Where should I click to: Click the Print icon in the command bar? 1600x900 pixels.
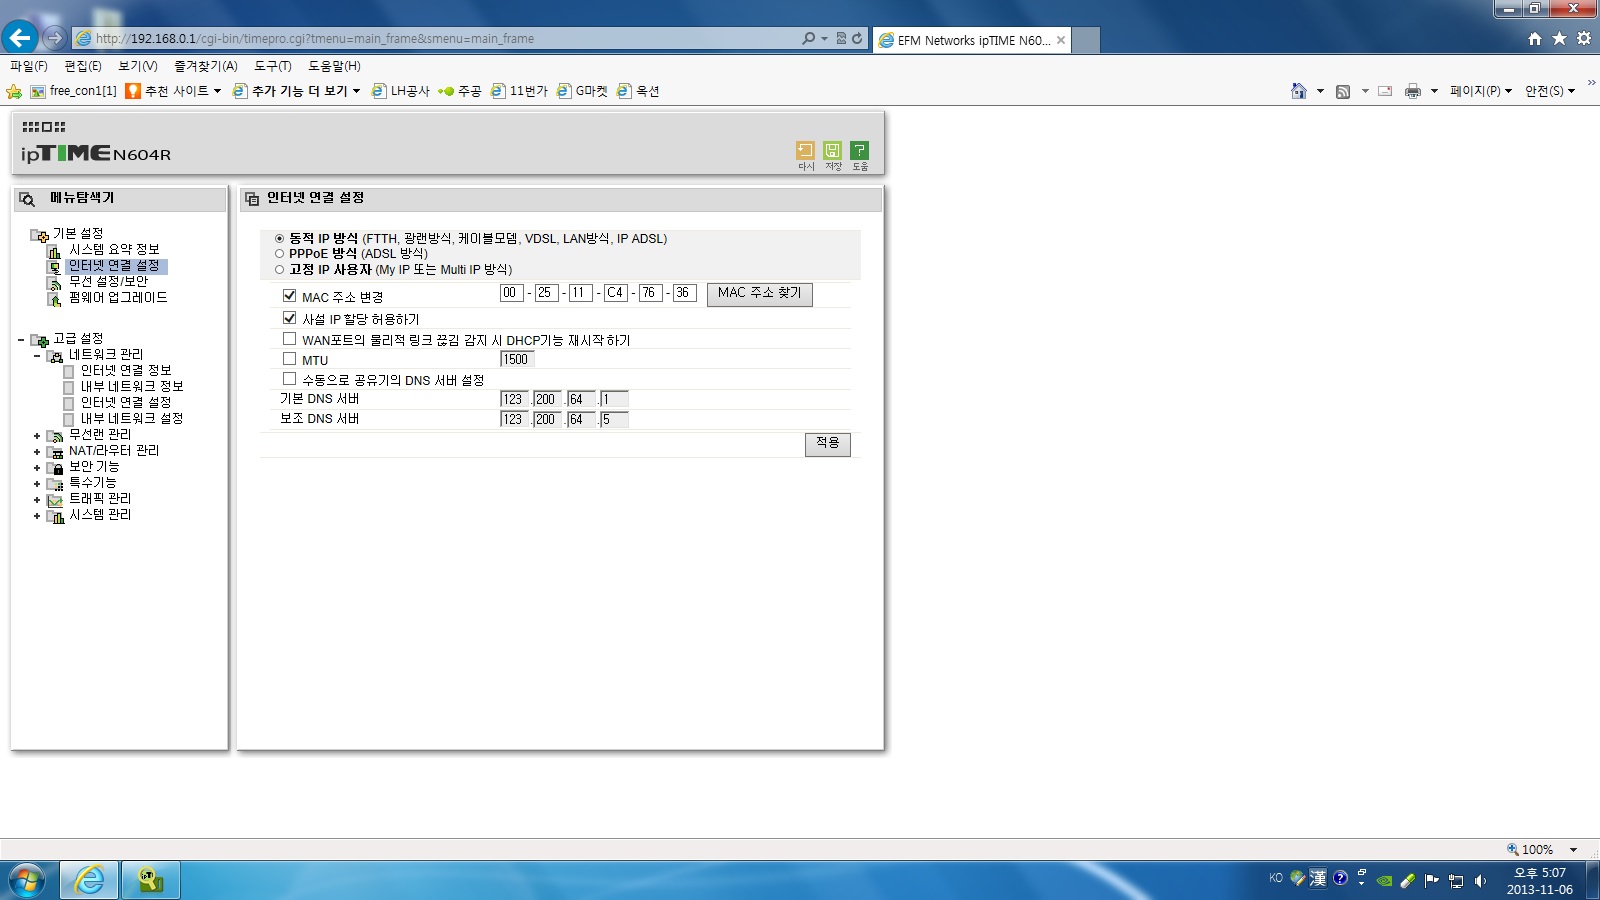1412,91
